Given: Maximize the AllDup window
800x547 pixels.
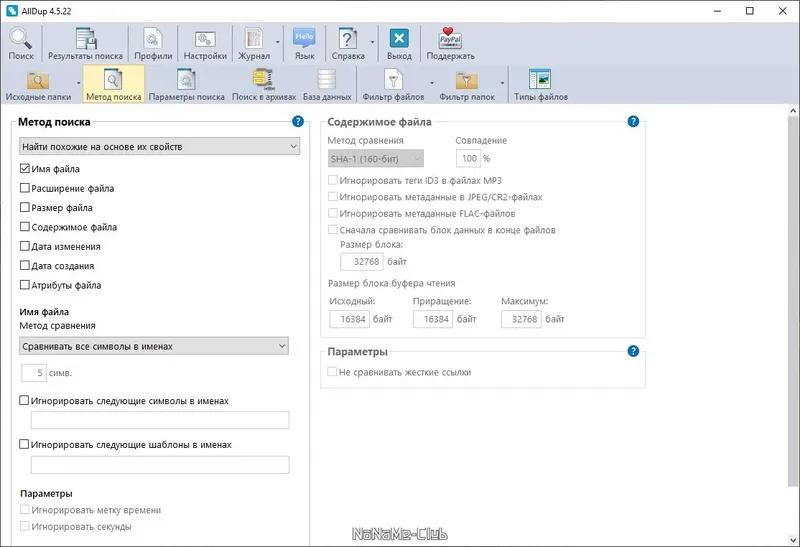Looking at the screenshot, I should click(x=749, y=11).
